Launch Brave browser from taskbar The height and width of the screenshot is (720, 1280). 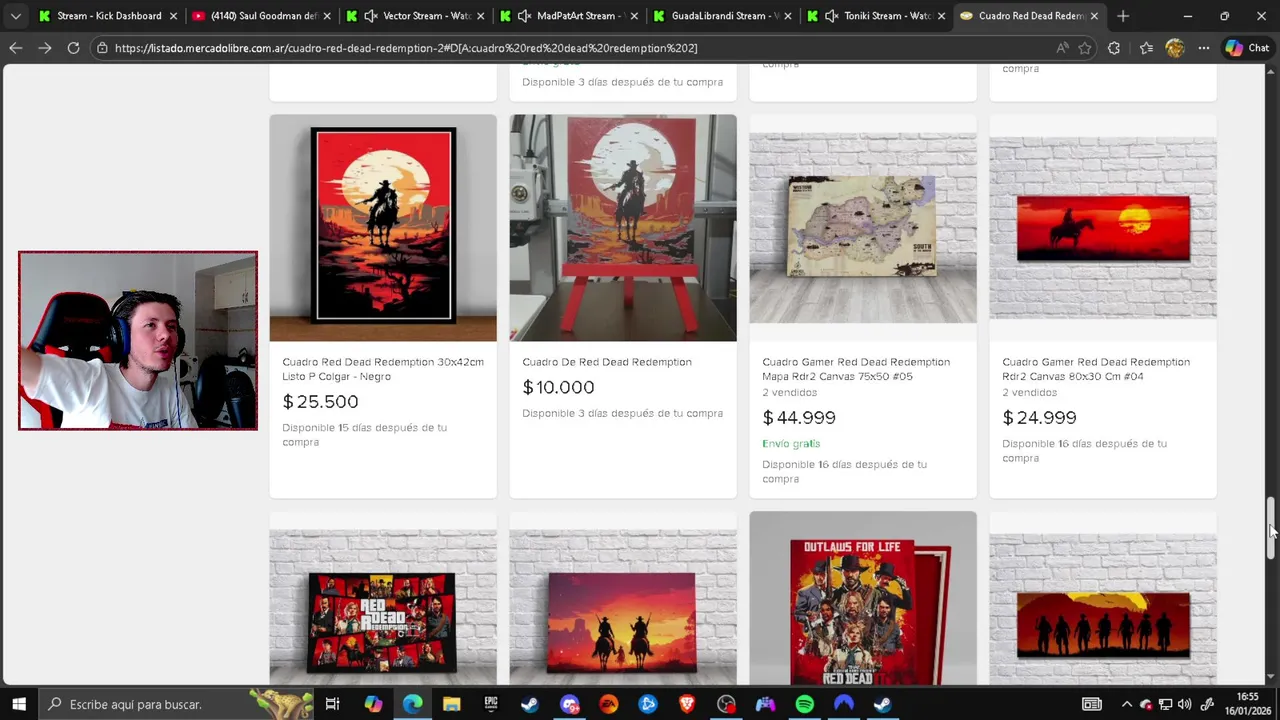[x=687, y=704]
